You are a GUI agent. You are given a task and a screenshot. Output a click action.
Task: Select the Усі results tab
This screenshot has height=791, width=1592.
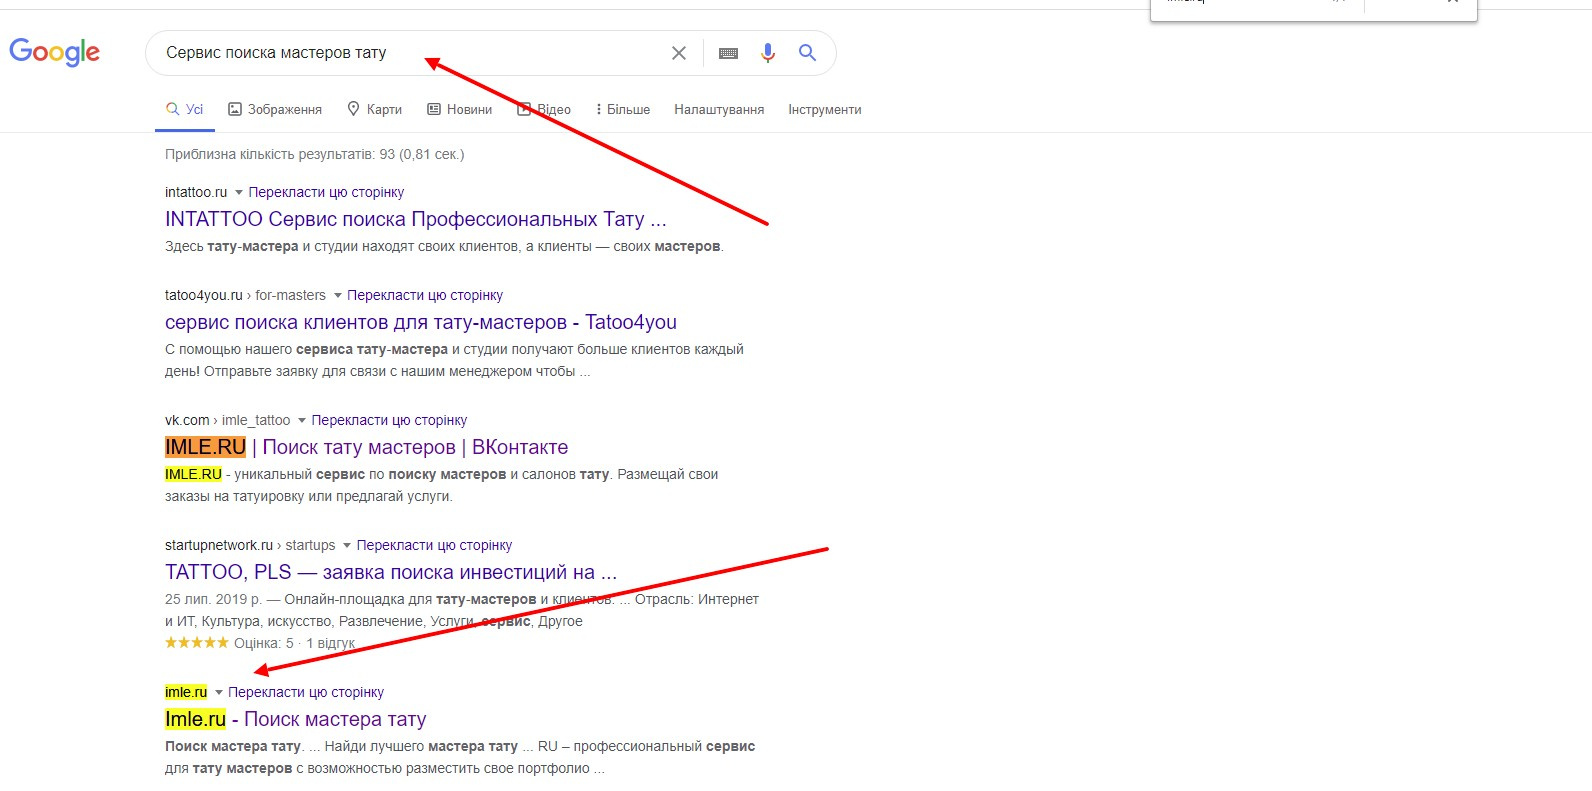click(x=184, y=109)
